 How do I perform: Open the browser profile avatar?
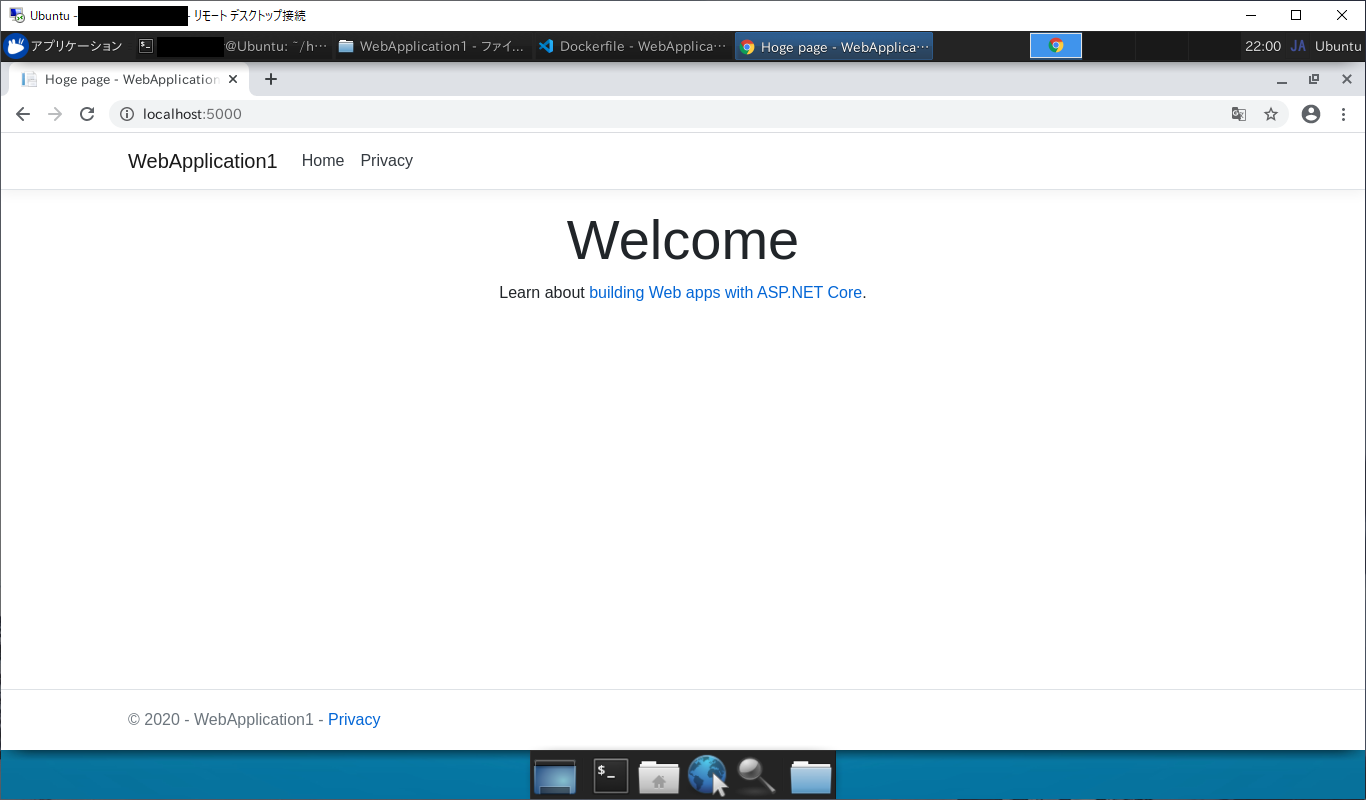click(x=1311, y=114)
